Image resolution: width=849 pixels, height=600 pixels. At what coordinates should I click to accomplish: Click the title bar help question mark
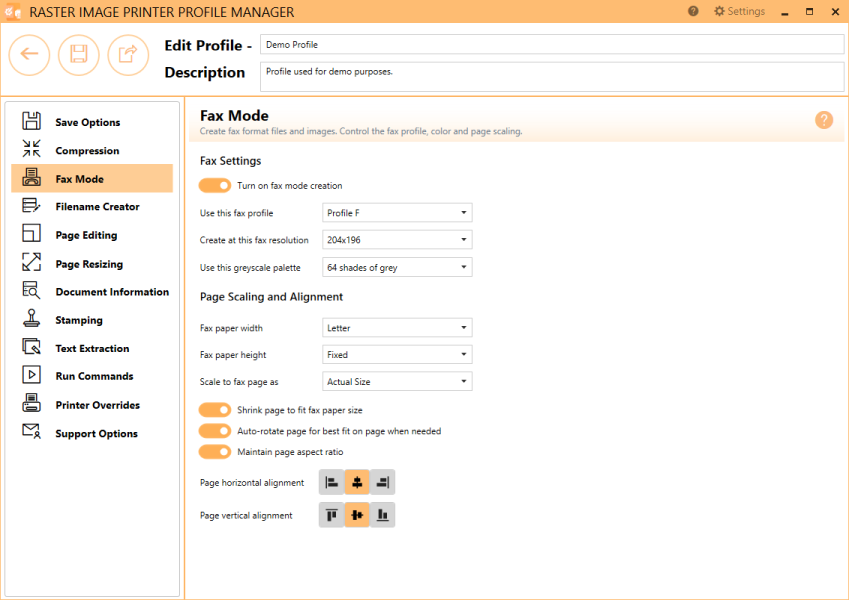tap(693, 11)
